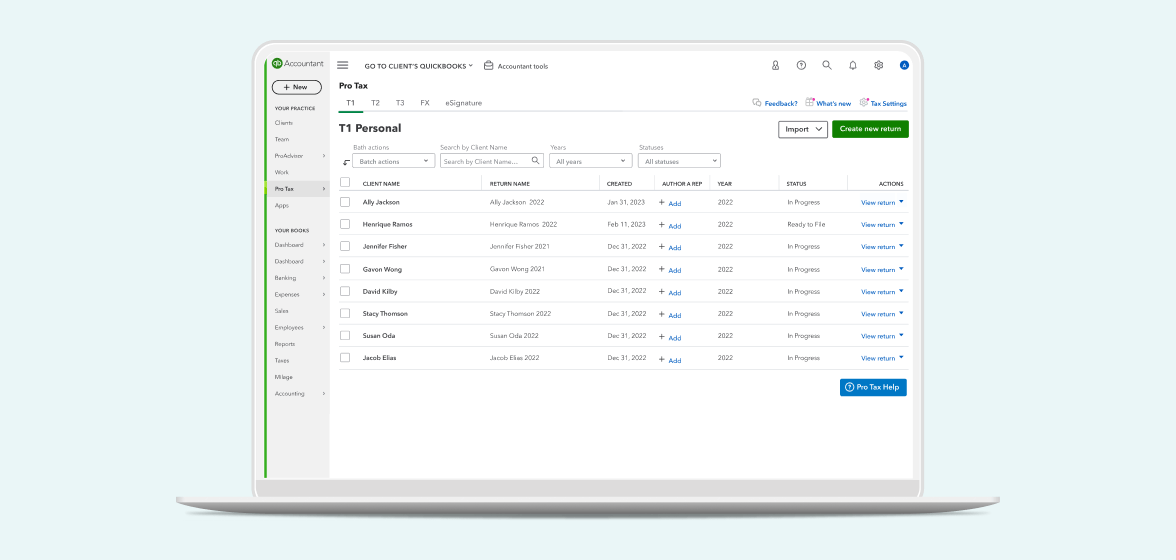Open the All years filter dropdown

click(591, 161)
